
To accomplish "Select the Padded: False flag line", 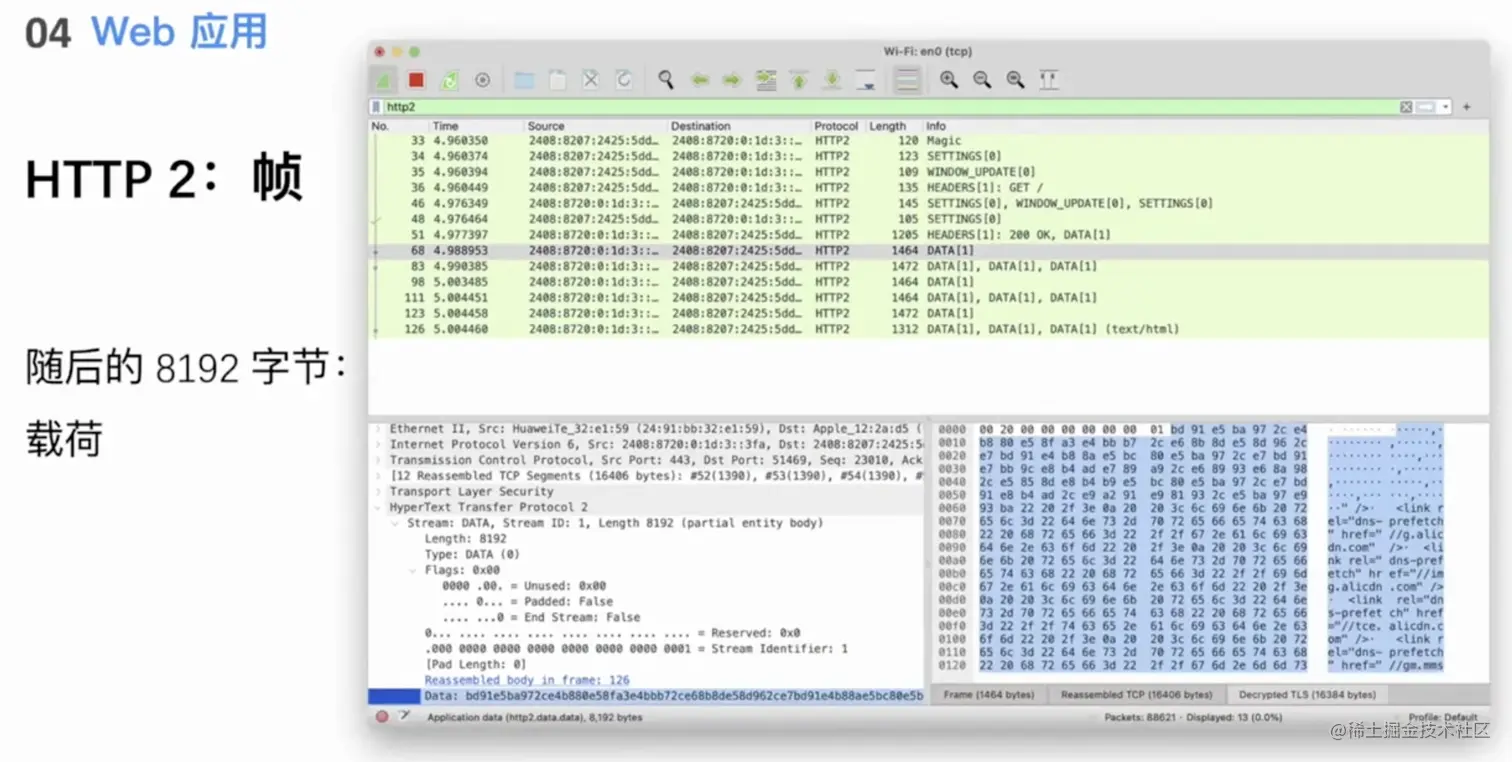I will (528, 602).
